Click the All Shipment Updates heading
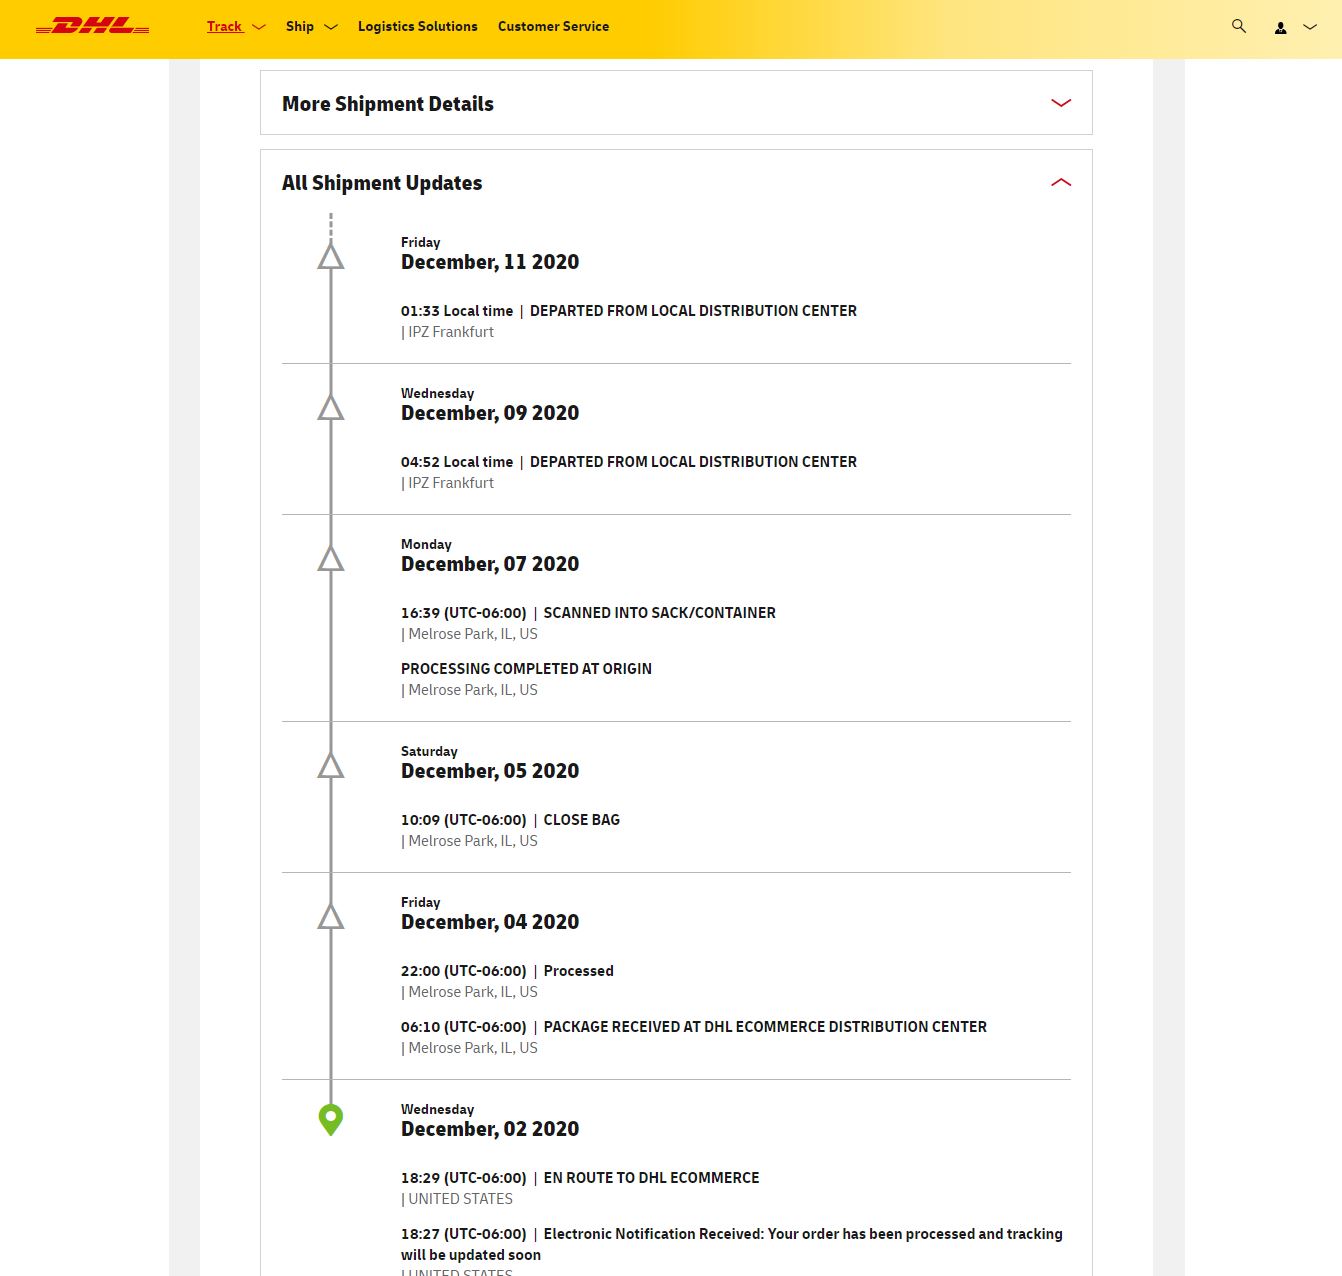 pos(382,183)
